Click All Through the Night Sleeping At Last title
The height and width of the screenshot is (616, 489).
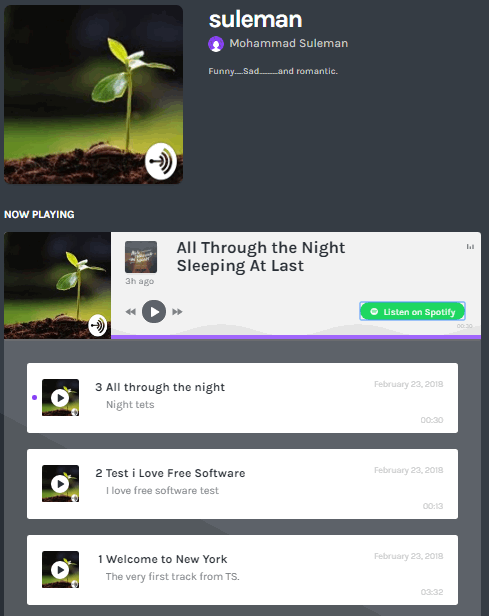[x=261, y=257]
